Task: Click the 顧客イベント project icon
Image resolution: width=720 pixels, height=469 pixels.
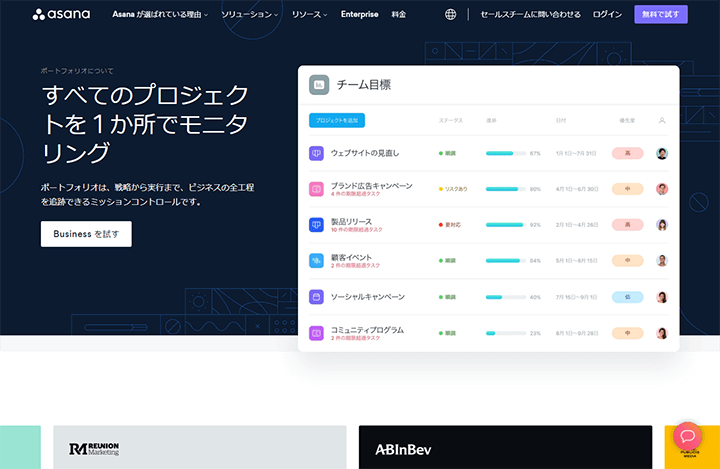Action: [316, 261]
